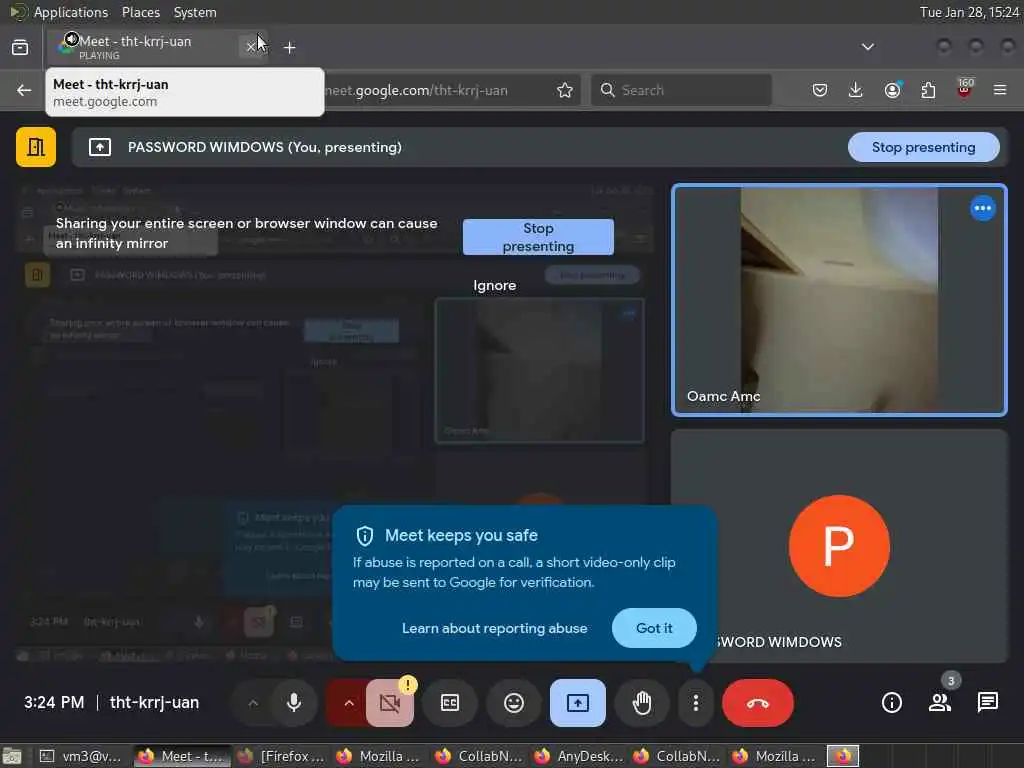
Task: Expand list all tabs chevron
Action: click(x=867, y=47)
